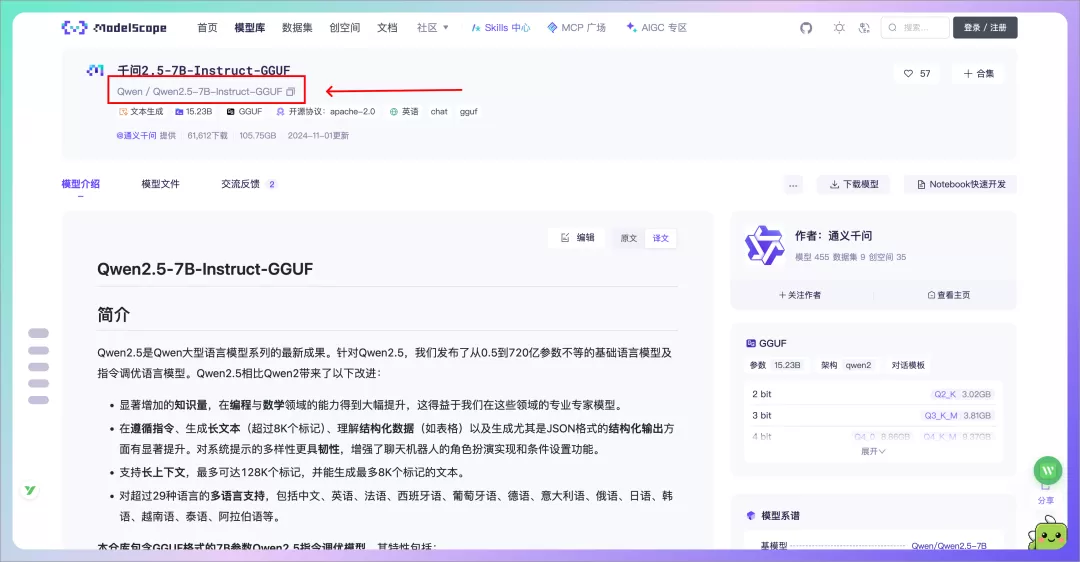Screen dimensions: 1080x562
Task: Open 文档 in the top navigation
Action: [x=387, y=28]
